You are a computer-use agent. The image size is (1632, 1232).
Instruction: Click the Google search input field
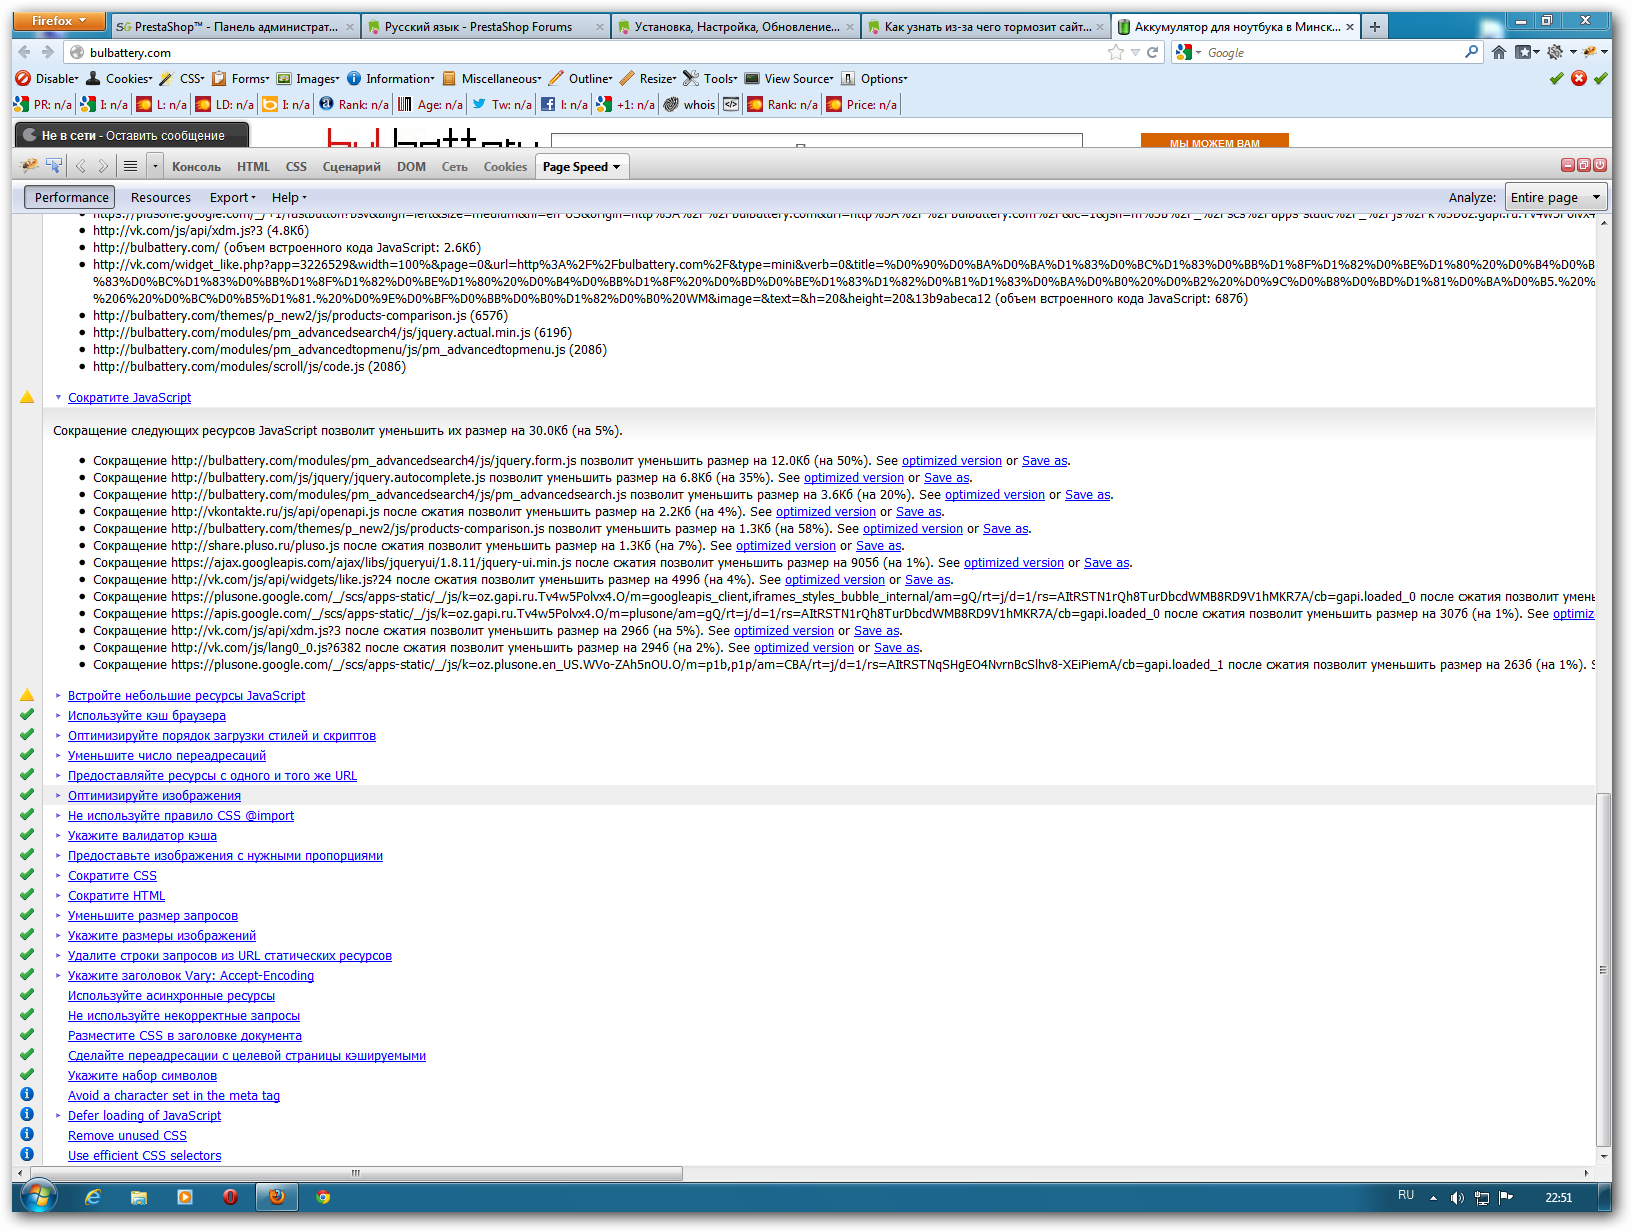click(x=1333, y=52)
